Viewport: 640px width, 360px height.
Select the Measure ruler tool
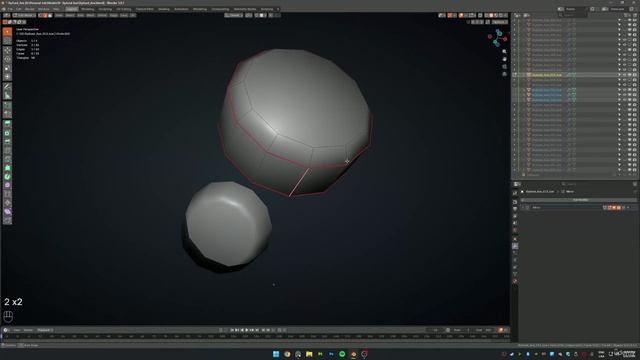[x=7, y=96]
